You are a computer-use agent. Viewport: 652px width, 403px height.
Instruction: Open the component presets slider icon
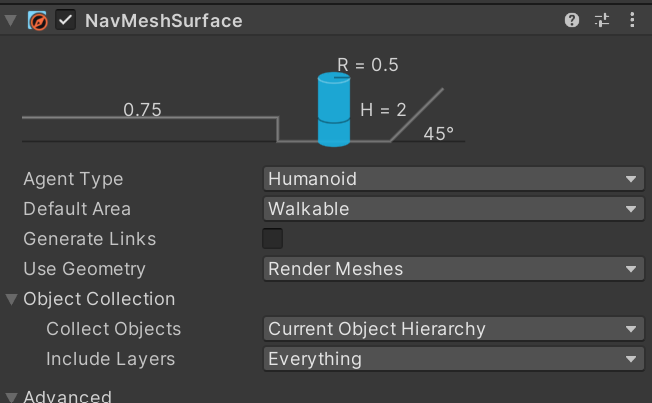[x=602, y=20]
